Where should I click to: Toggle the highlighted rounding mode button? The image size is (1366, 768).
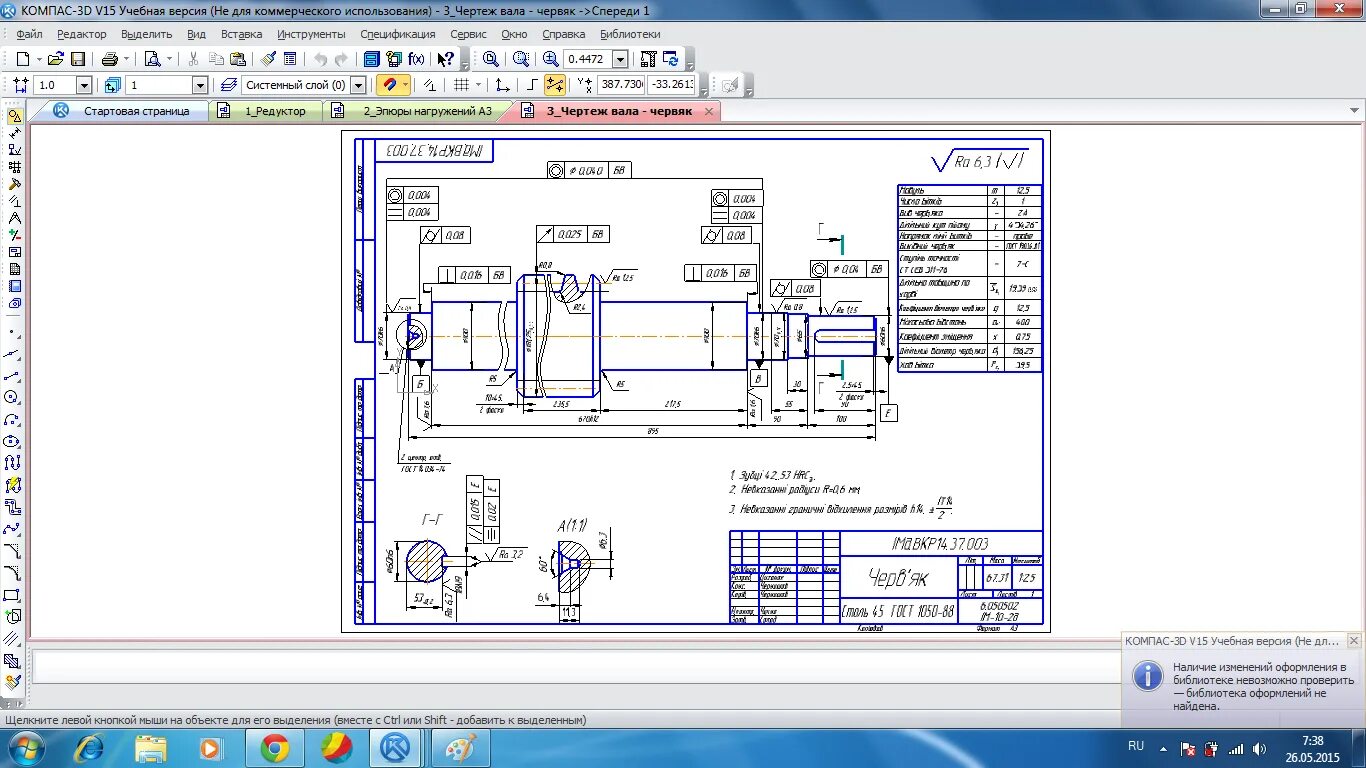tap(555, 85)
